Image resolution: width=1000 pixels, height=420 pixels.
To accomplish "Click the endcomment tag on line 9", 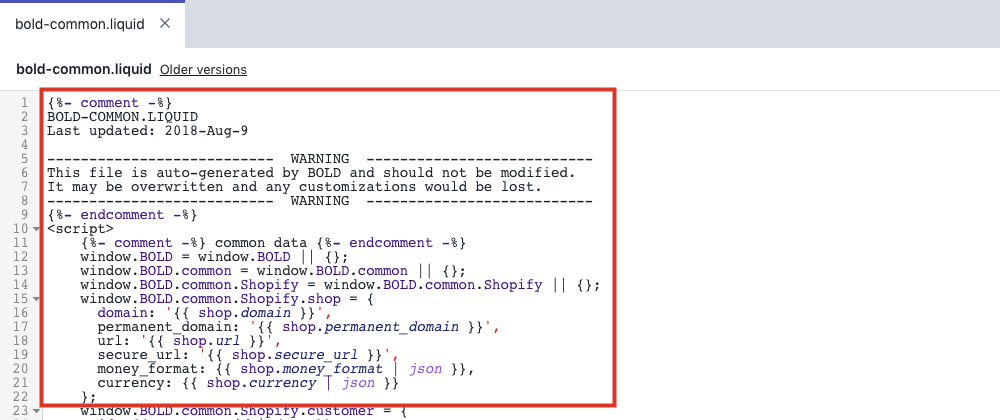I will point(122,215).
